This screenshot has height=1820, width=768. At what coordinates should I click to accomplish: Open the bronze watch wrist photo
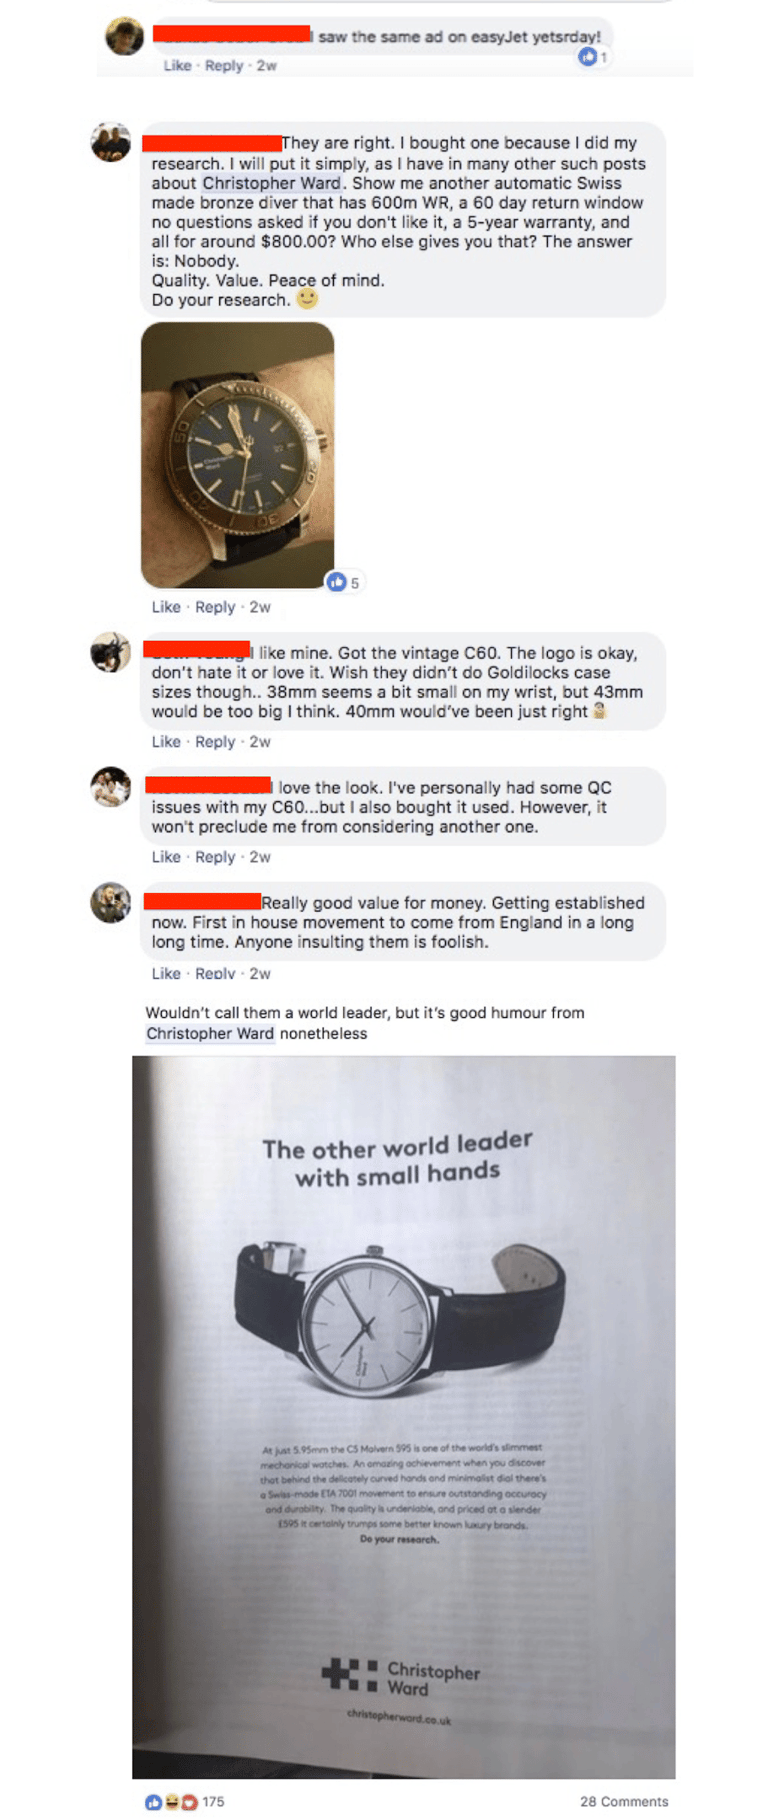click(237, 455)
